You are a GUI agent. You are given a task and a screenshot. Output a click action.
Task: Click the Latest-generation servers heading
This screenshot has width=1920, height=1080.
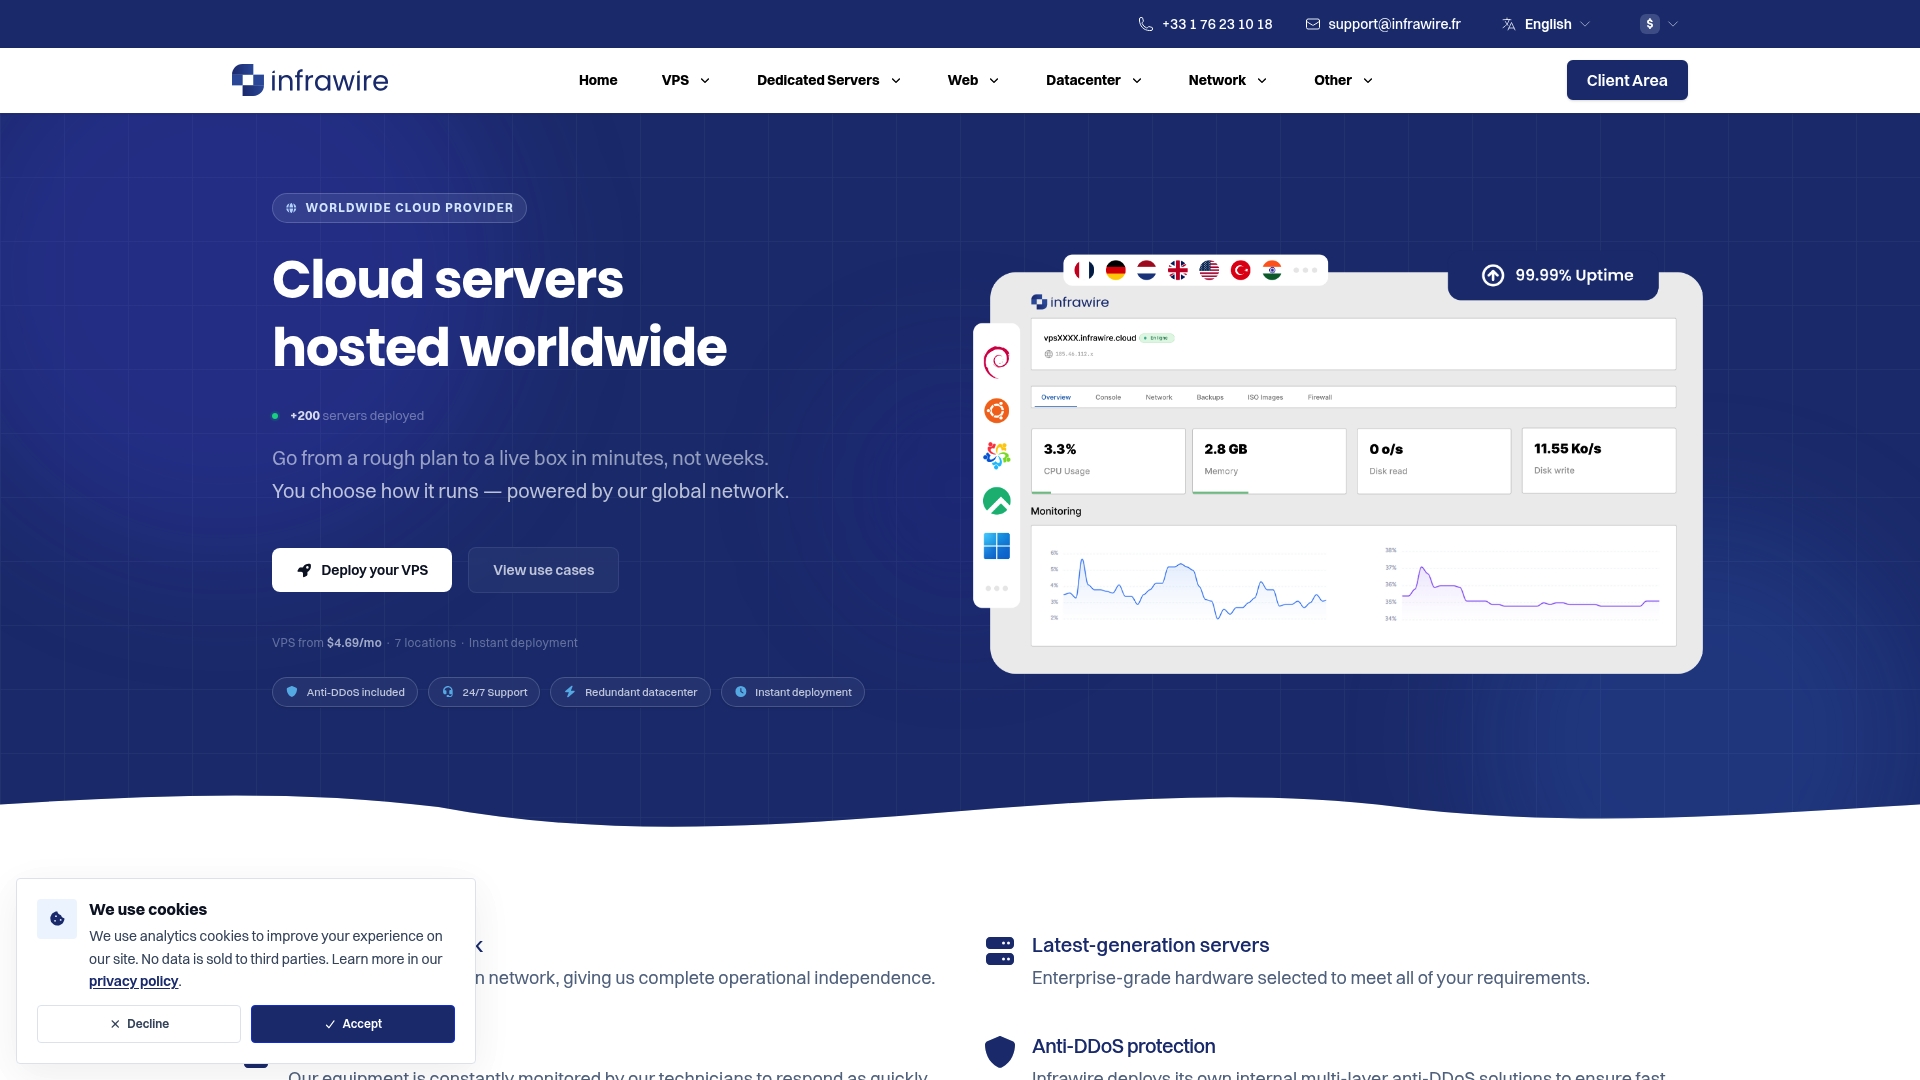pyautogui.click(x=1150, y=945)
